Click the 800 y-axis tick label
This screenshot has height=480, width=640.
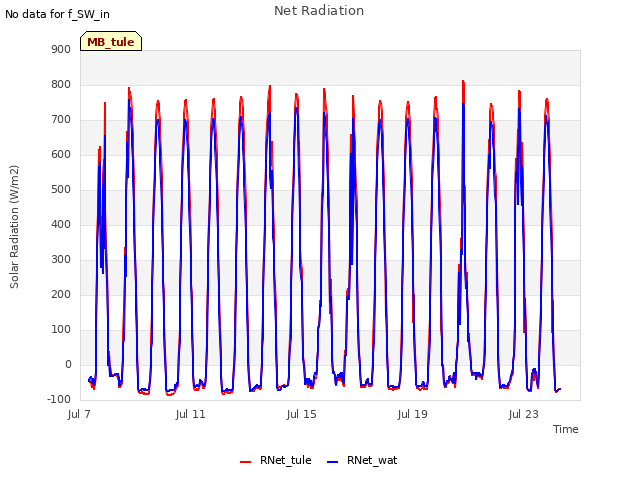point(61,84)
